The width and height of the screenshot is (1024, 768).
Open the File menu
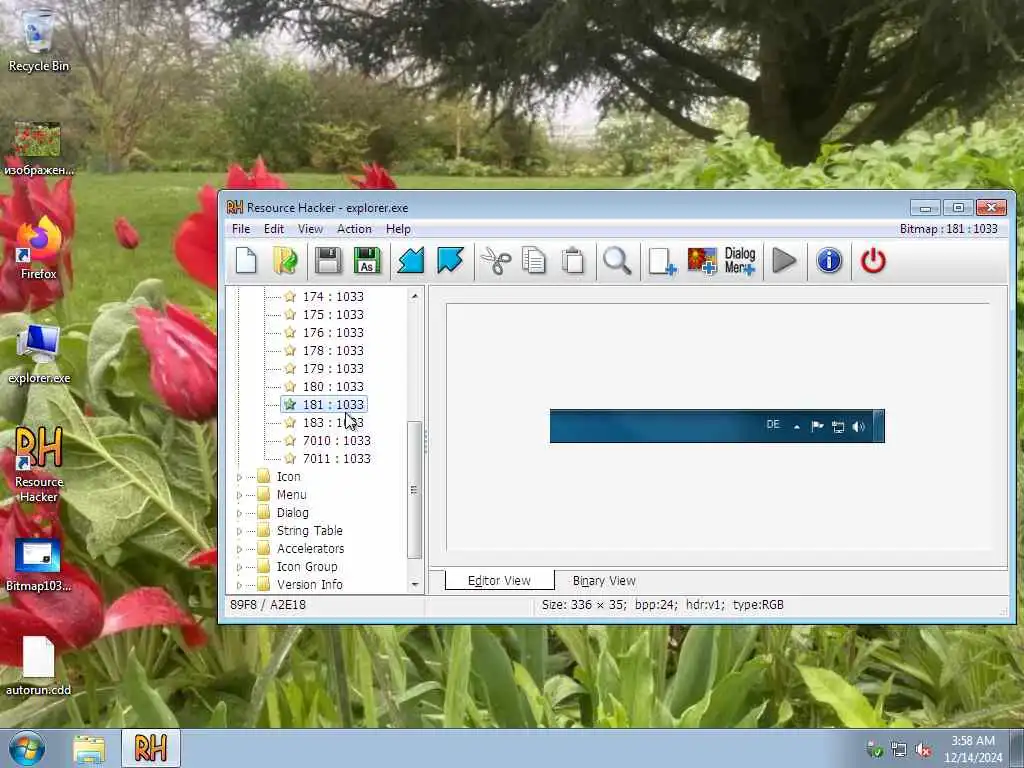tap(241, 229)
